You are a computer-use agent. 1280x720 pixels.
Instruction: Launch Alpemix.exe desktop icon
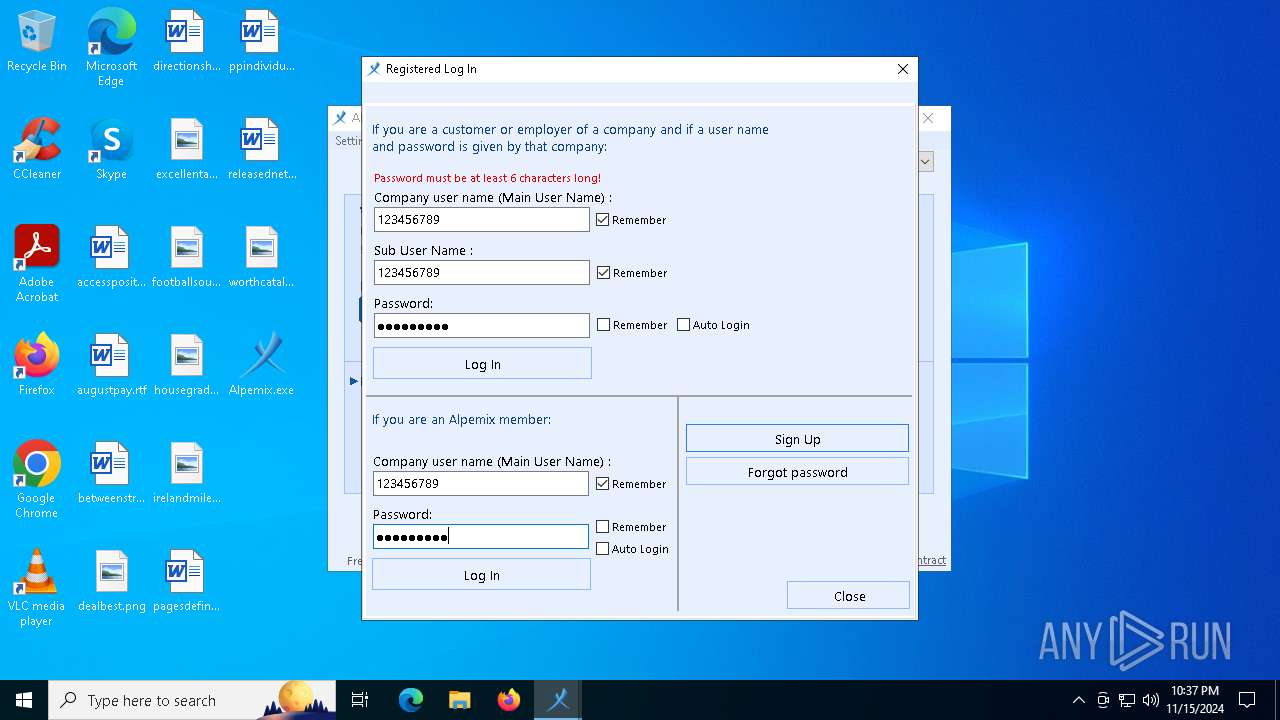[x=261, y=365]
